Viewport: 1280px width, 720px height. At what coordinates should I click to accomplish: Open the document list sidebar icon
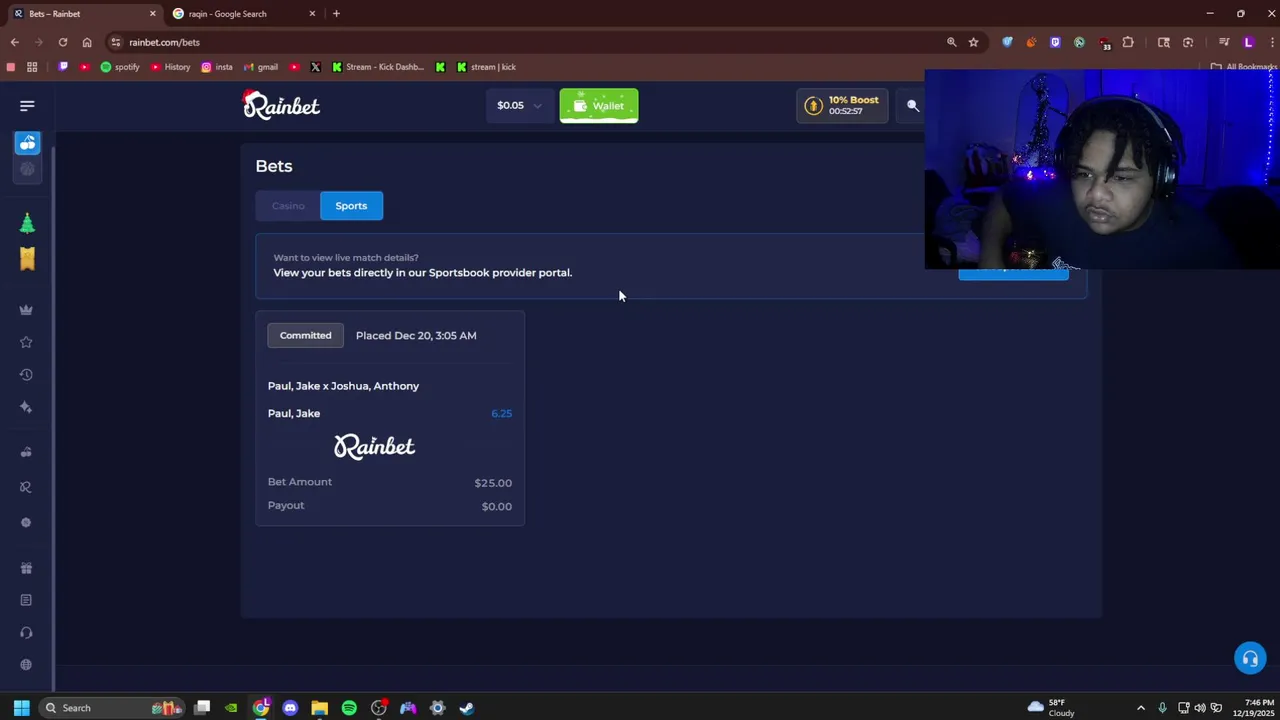[x=26, y=600]
